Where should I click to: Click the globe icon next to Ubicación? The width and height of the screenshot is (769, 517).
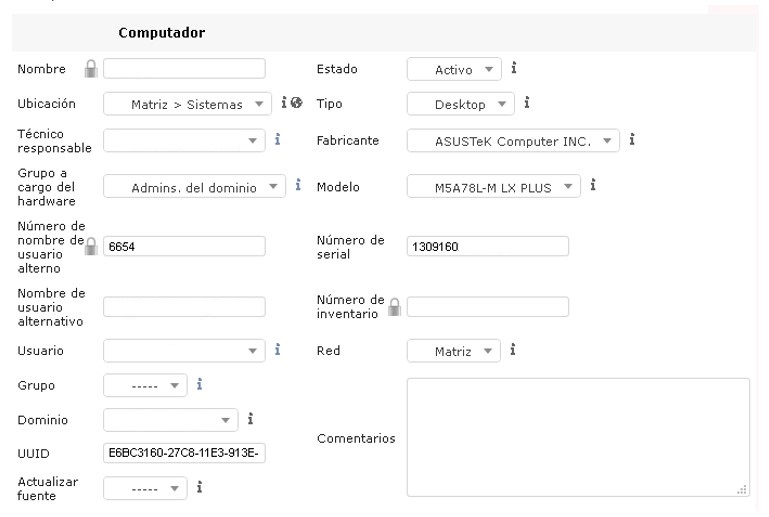coord(296,104)
